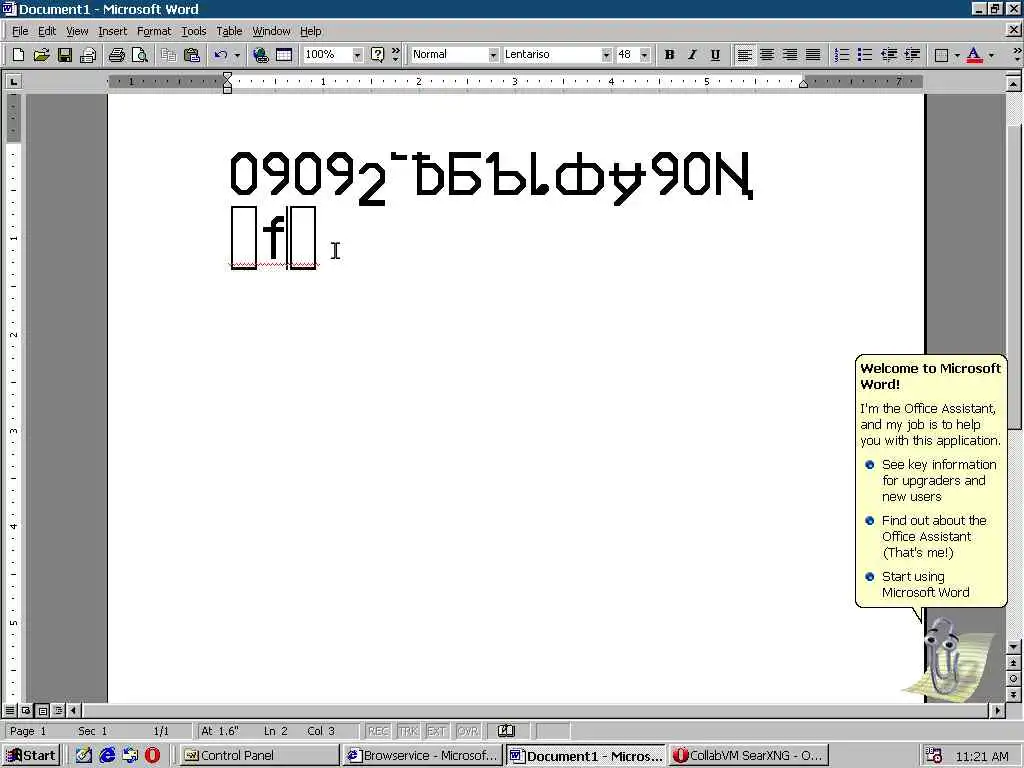Show more Standard toolbar buttons chevron
The image size is (1024, 768).
[x=395, y=55]
